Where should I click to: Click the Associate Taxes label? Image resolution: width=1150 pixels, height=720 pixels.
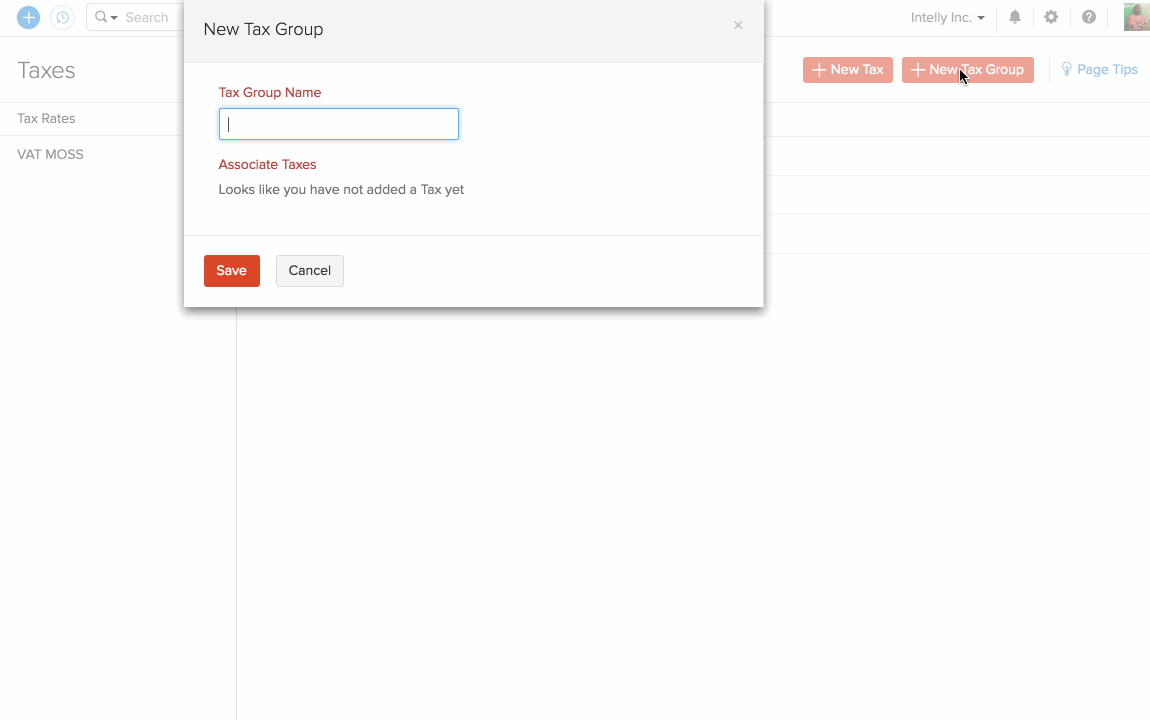pyautogui.click(x=267, y=164)
